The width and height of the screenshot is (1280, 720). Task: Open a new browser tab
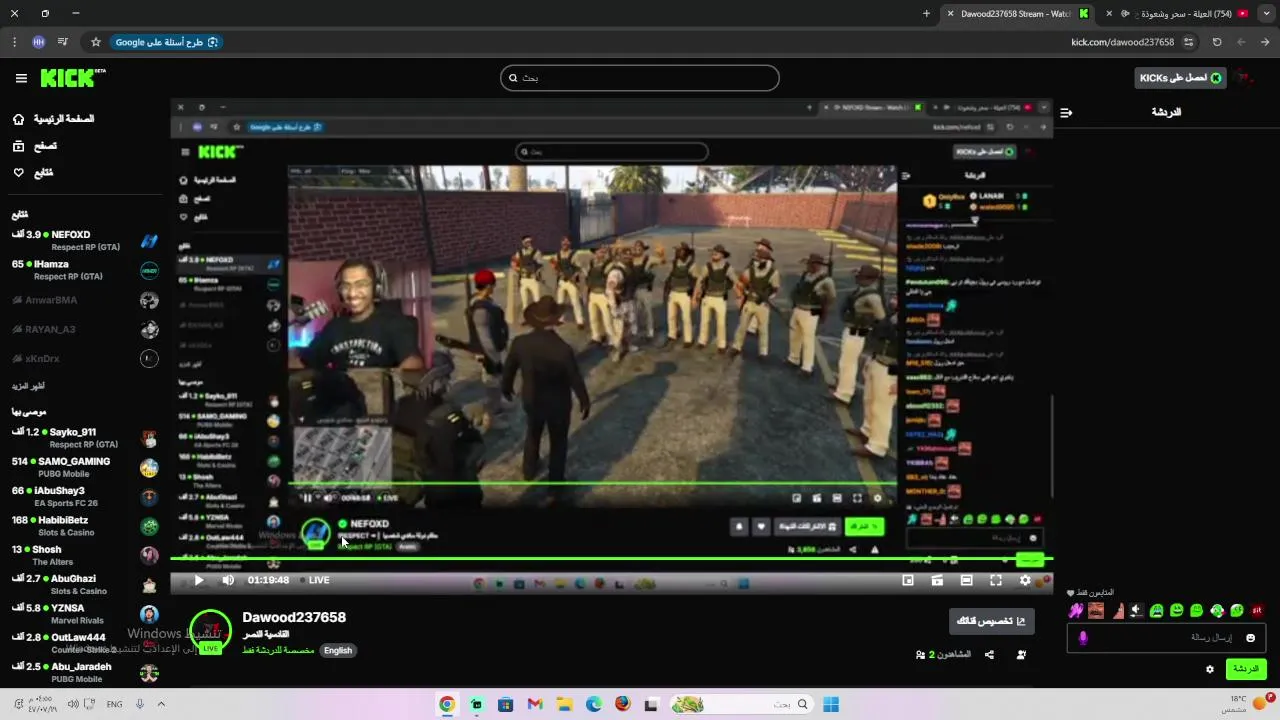926,14
